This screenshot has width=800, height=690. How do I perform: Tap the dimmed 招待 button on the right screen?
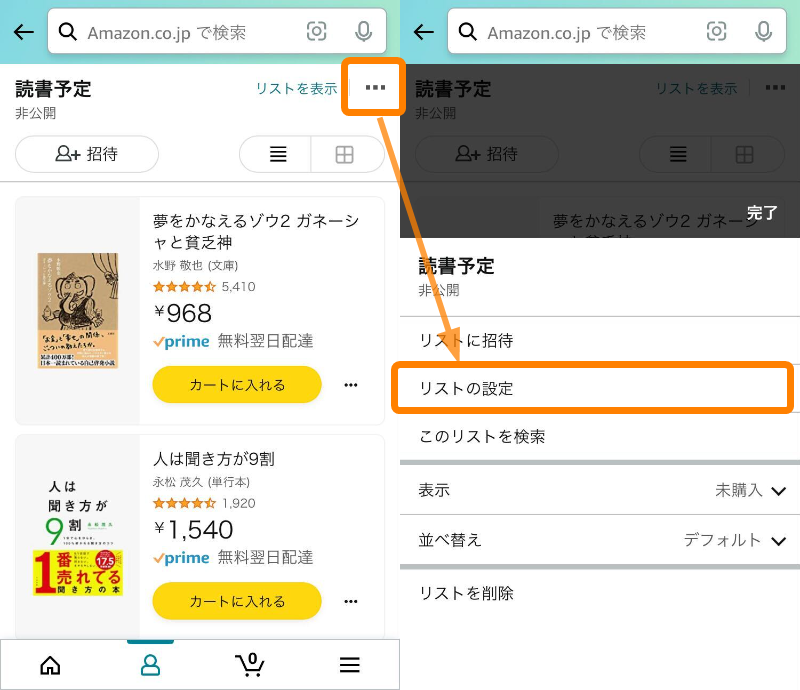click(x=487, y=154)
